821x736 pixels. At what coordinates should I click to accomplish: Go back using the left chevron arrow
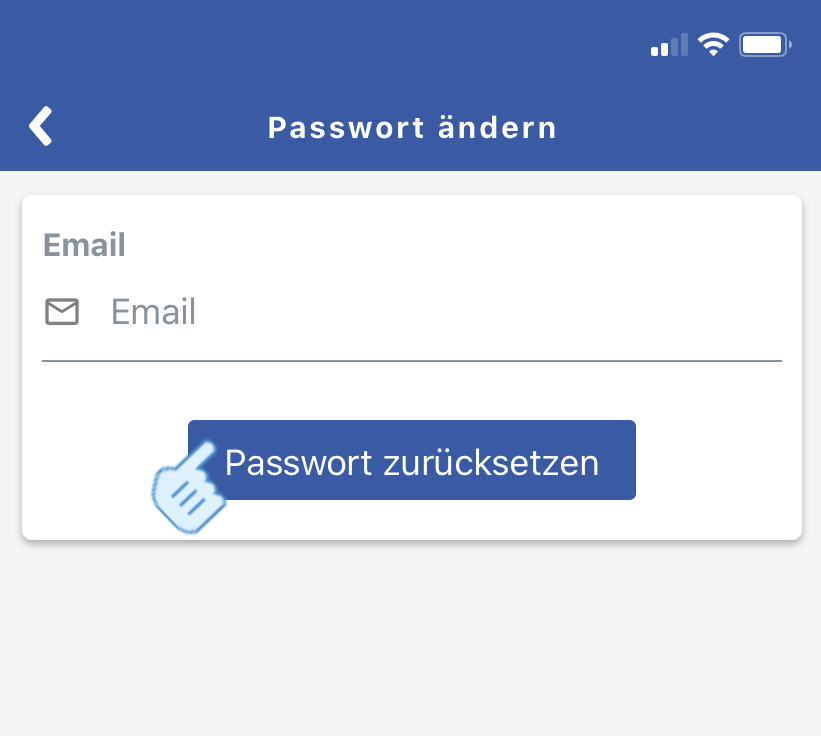(40, 127)
